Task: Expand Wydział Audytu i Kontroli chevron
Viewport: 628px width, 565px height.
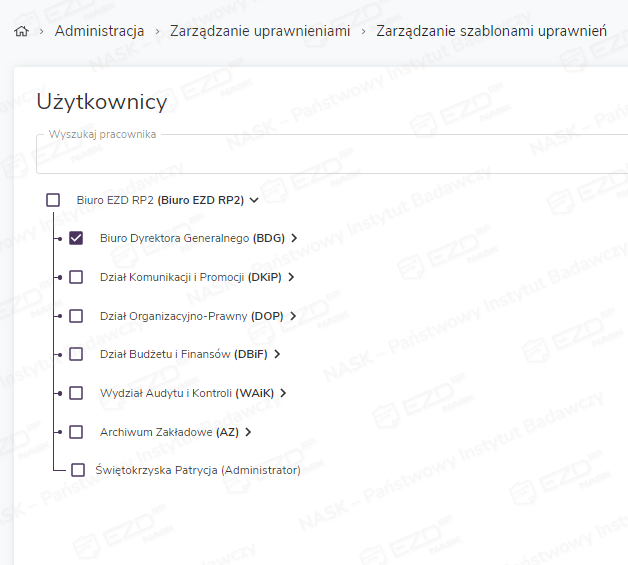Action: (x=284, y=393)
